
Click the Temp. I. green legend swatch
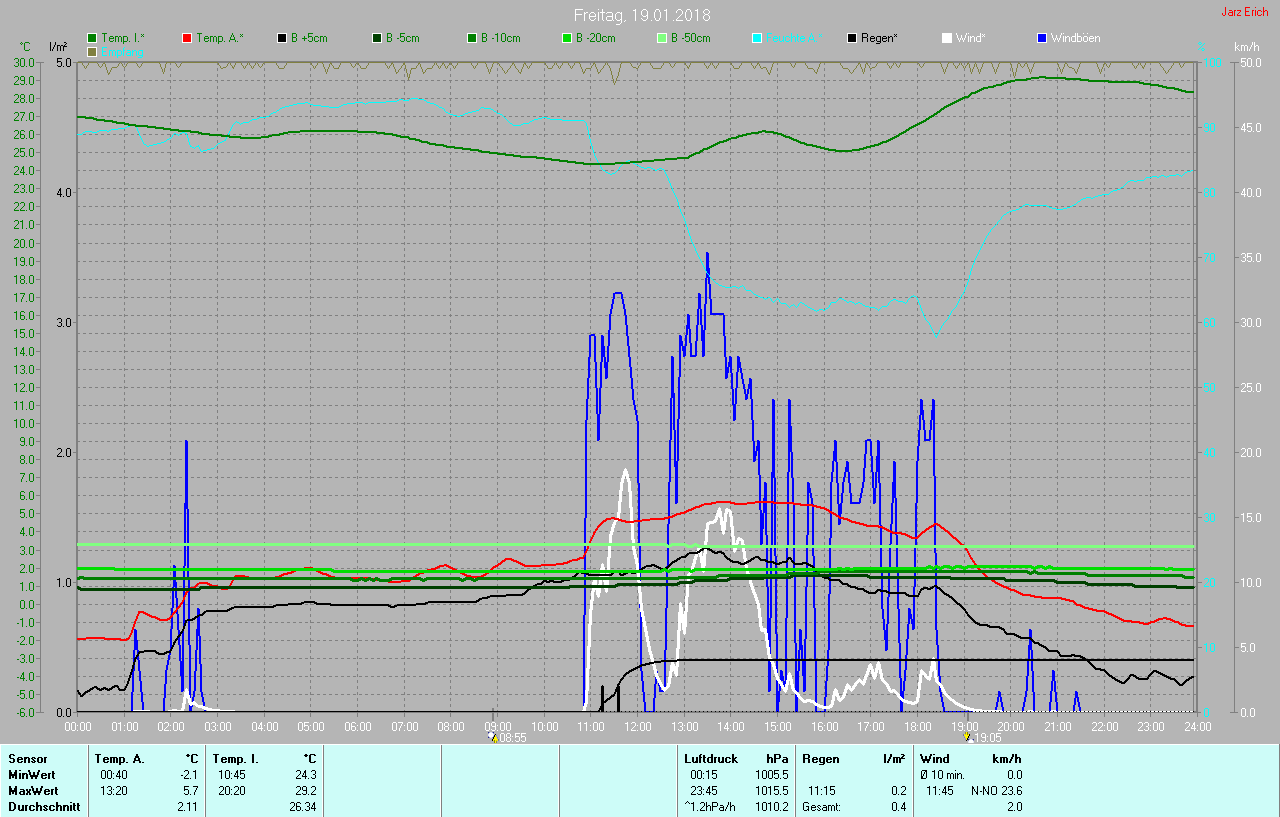(x=92, y=38)
